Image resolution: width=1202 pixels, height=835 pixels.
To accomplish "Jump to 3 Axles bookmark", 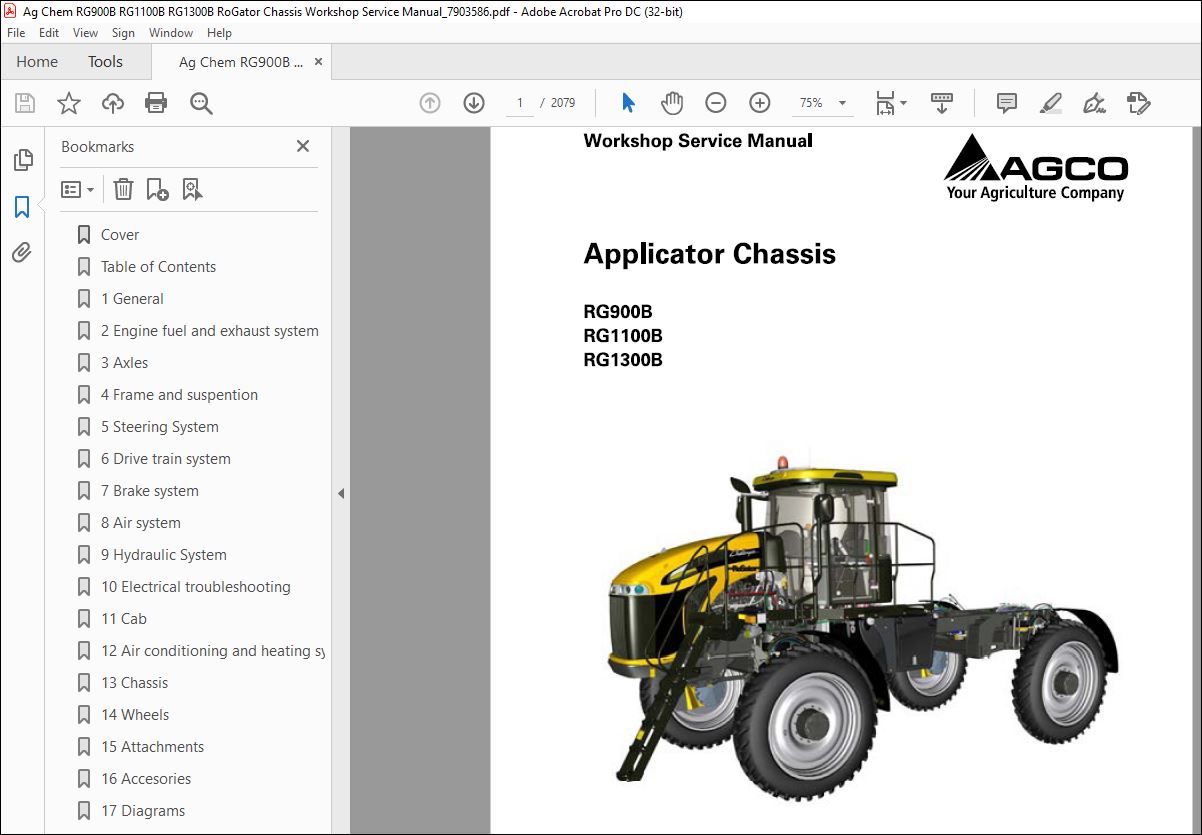I will click(124, 363).
